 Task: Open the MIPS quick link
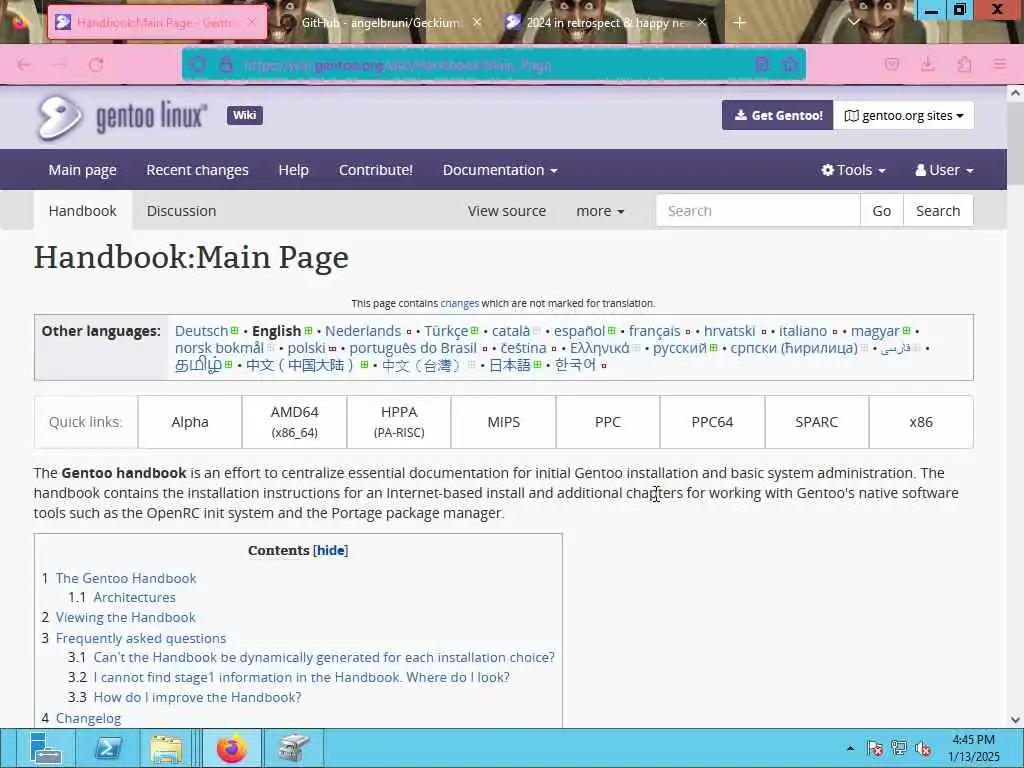click(x=504, y=422)
